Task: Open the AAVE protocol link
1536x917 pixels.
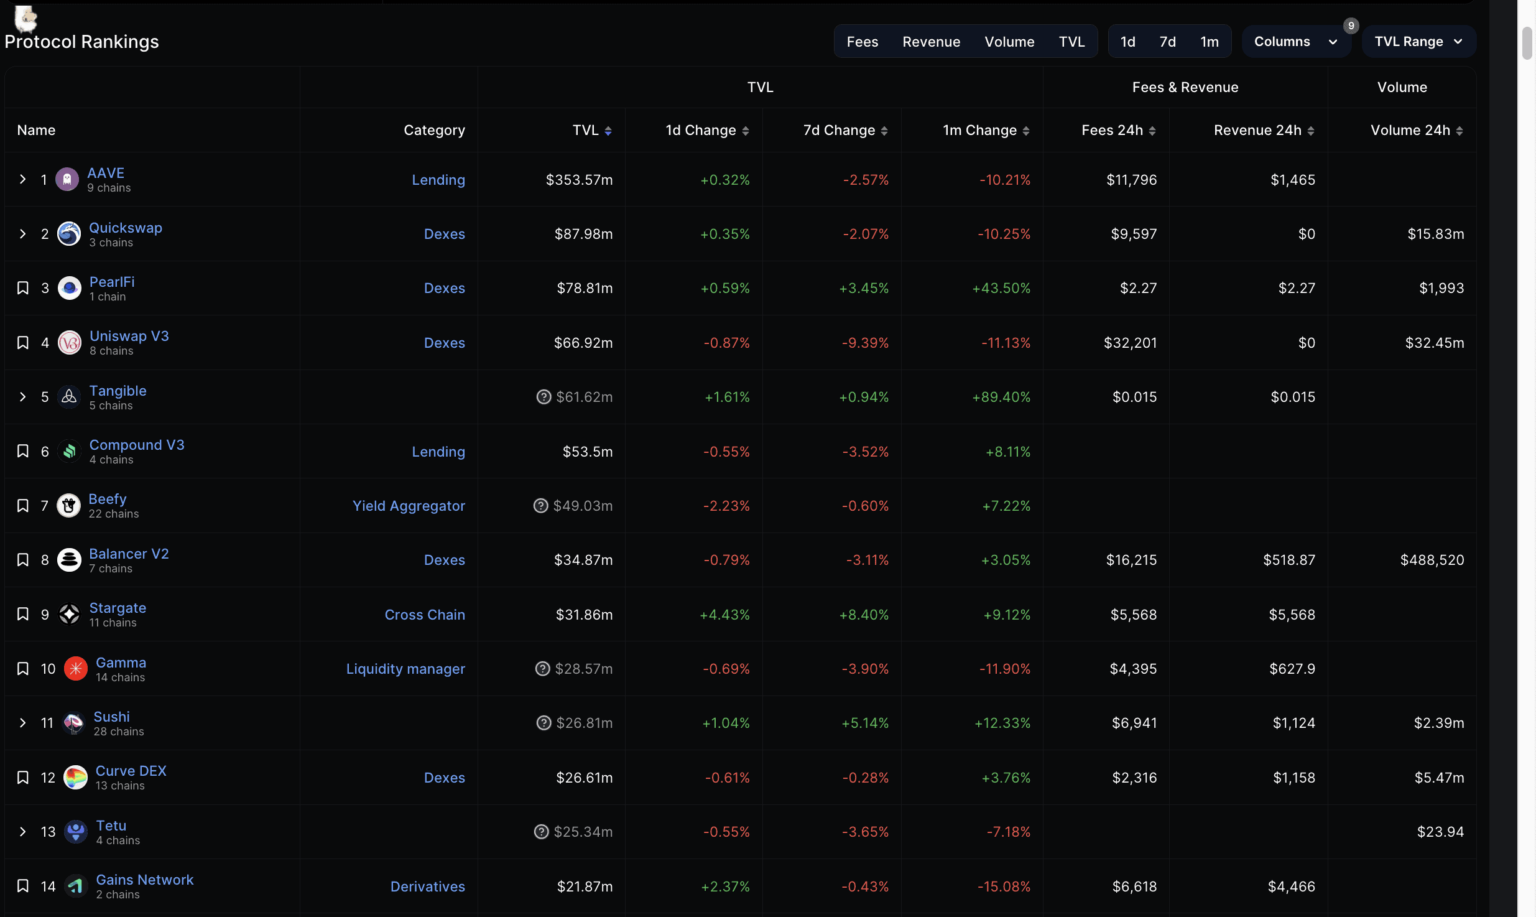Action: point(106,173)
